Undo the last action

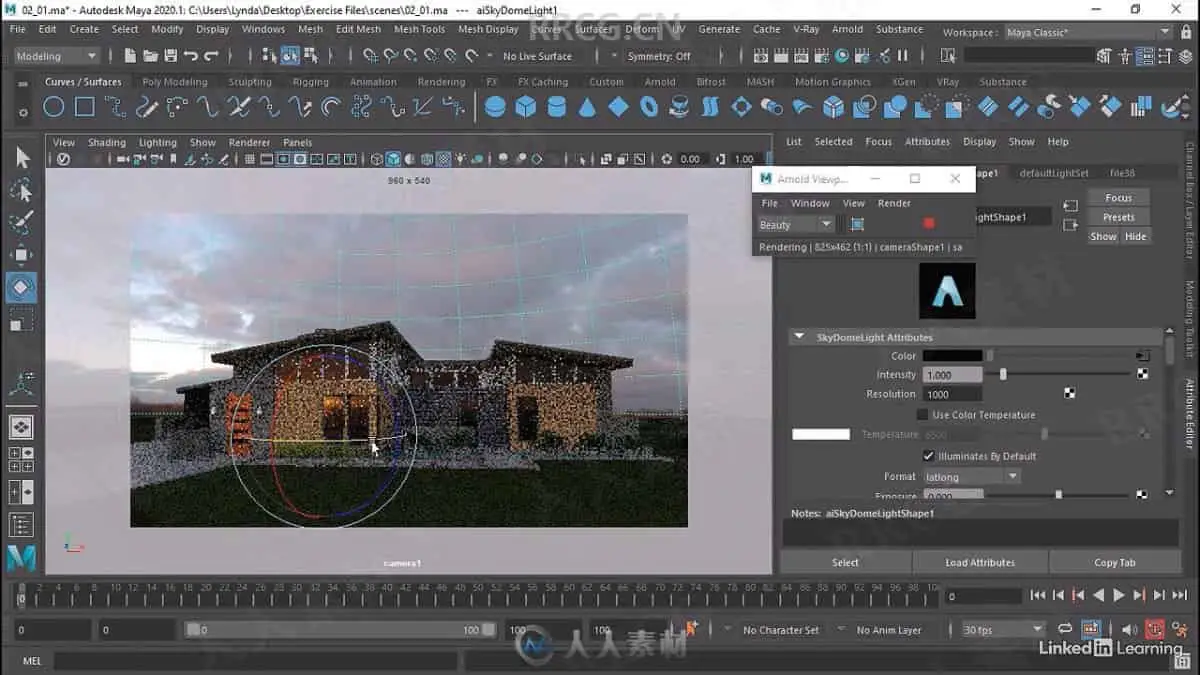[x=190, y=56]
